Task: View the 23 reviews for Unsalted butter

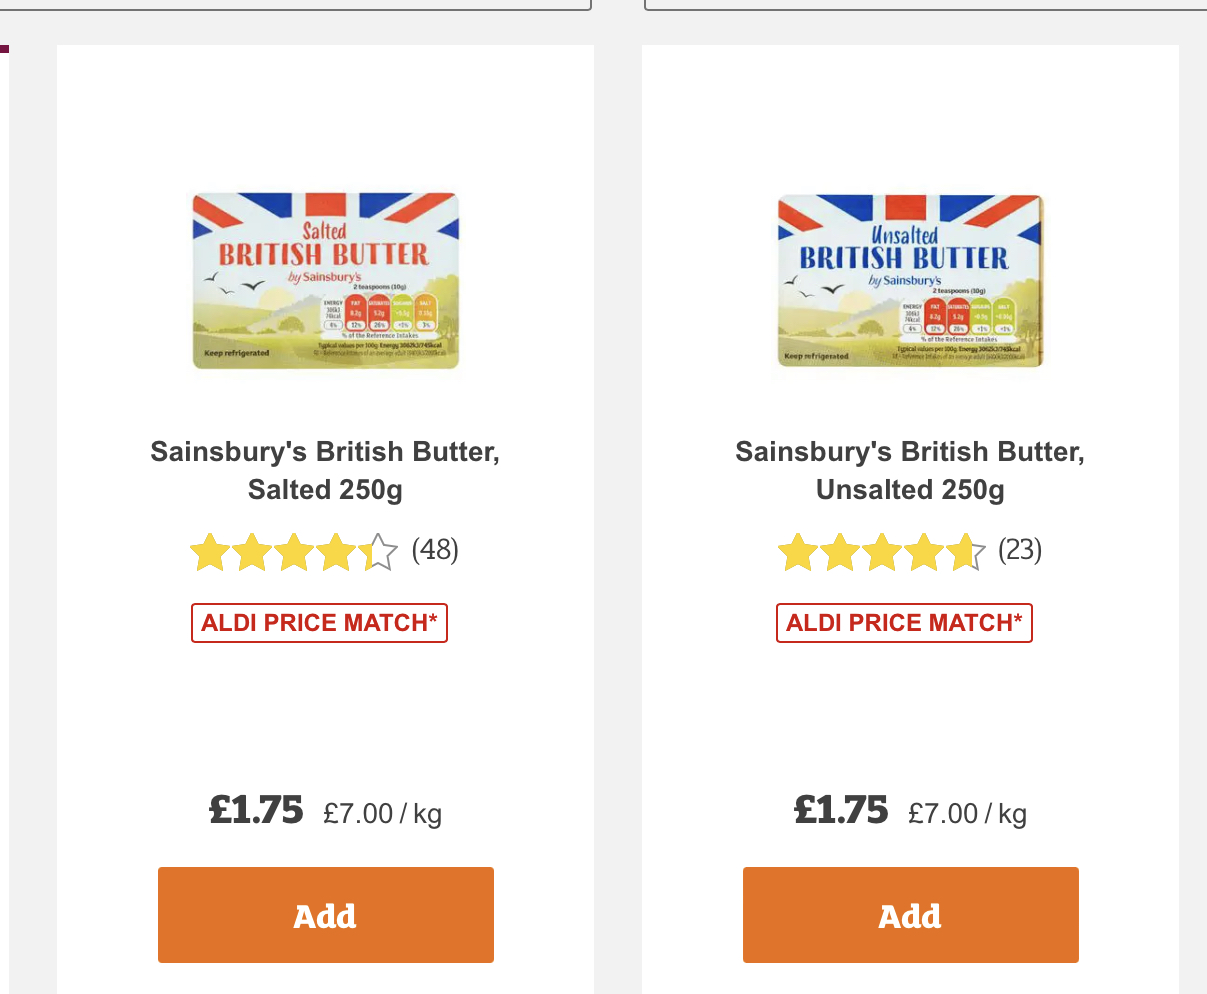Action: point(1020,550)
